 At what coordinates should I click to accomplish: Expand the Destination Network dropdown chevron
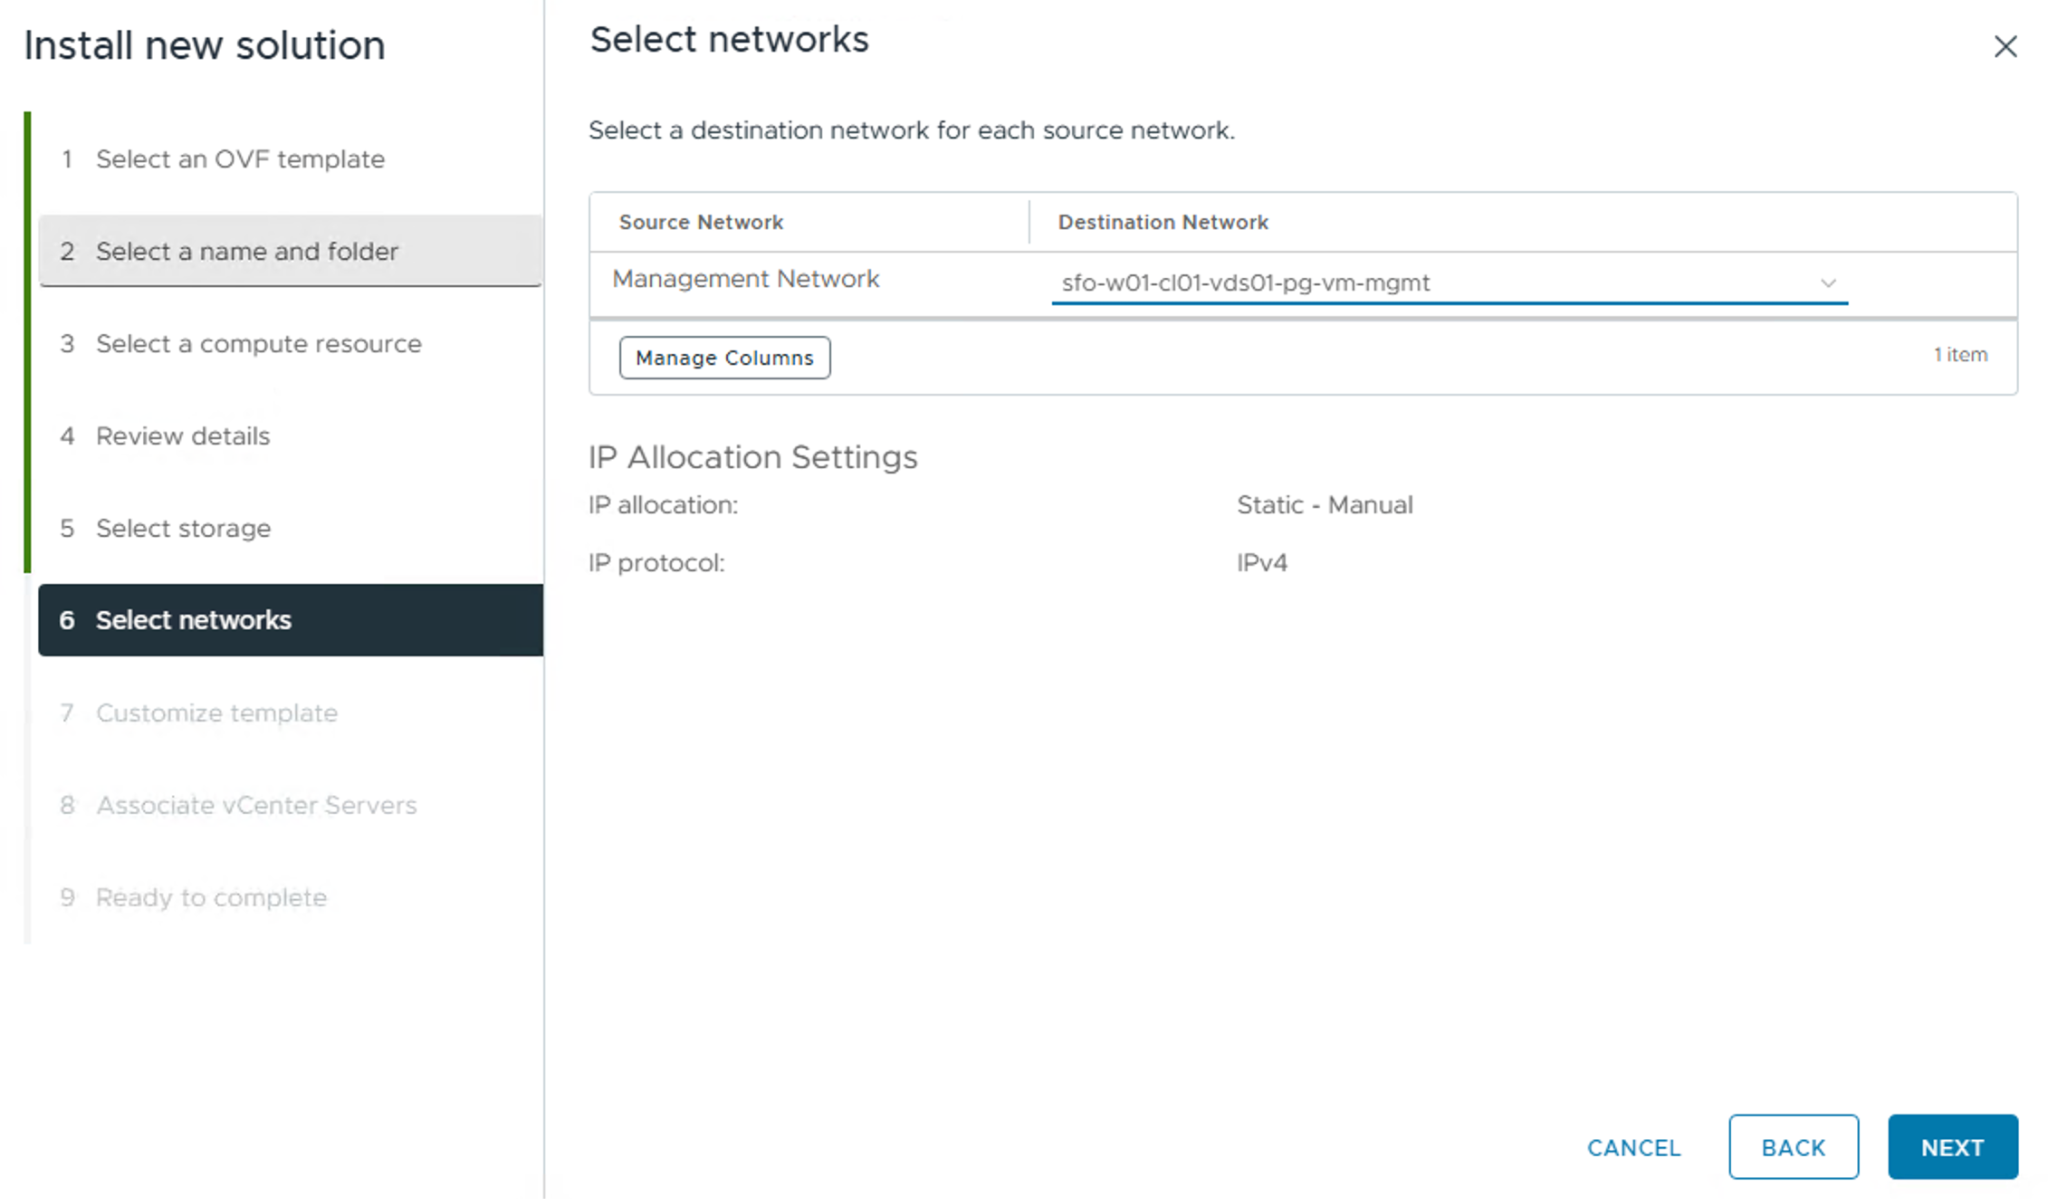coord(1827,283)
